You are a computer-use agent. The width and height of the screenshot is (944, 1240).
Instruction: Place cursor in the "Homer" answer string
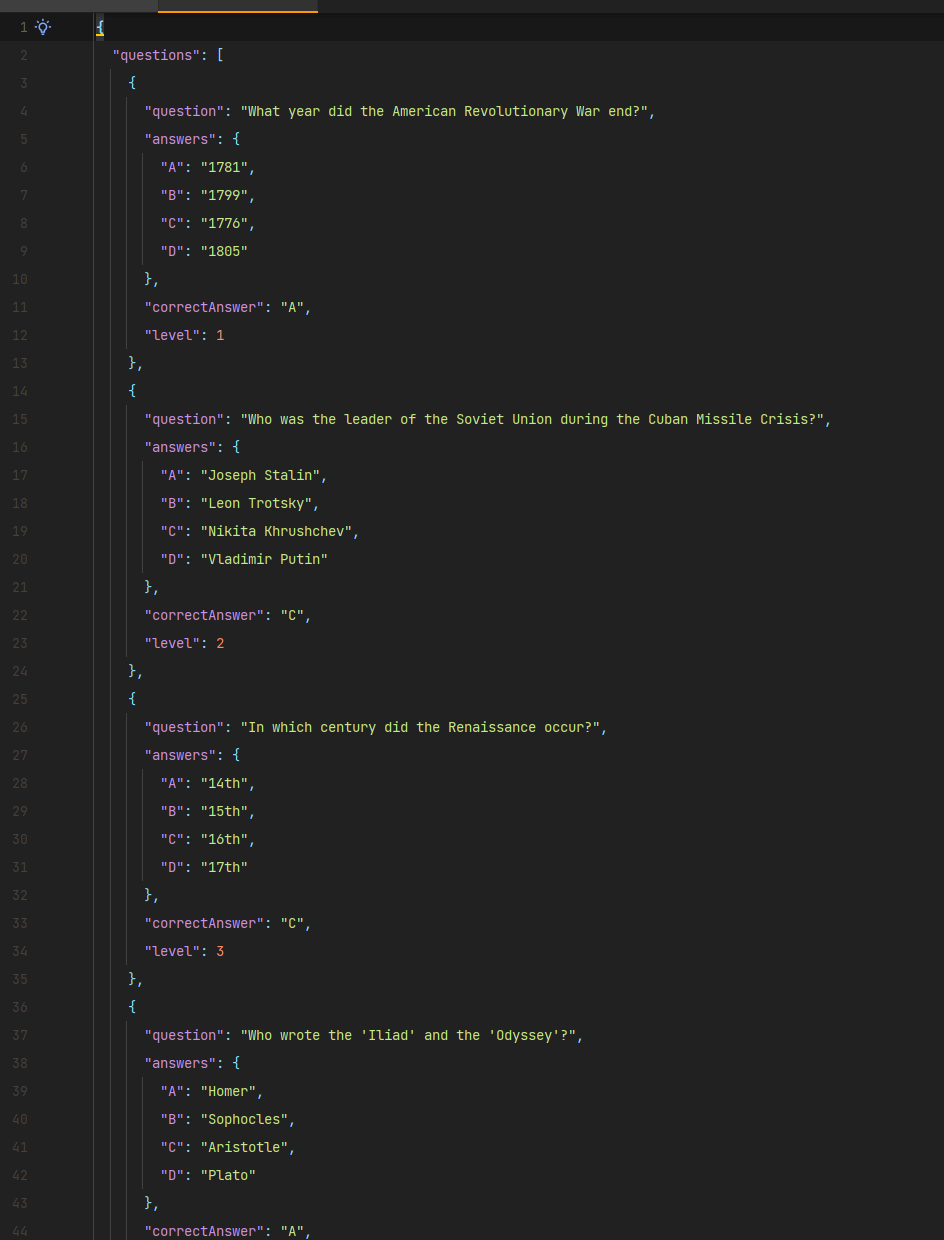tap(228, 1091)
